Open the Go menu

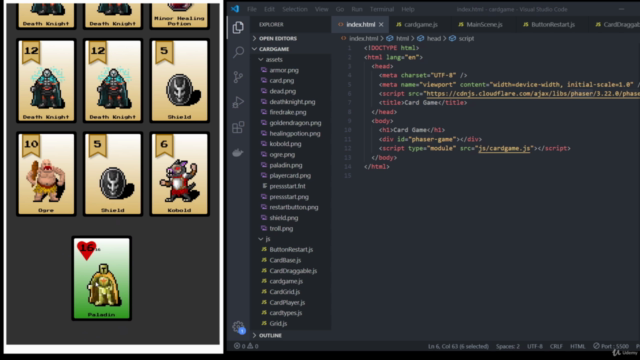[x=340, y=9]
